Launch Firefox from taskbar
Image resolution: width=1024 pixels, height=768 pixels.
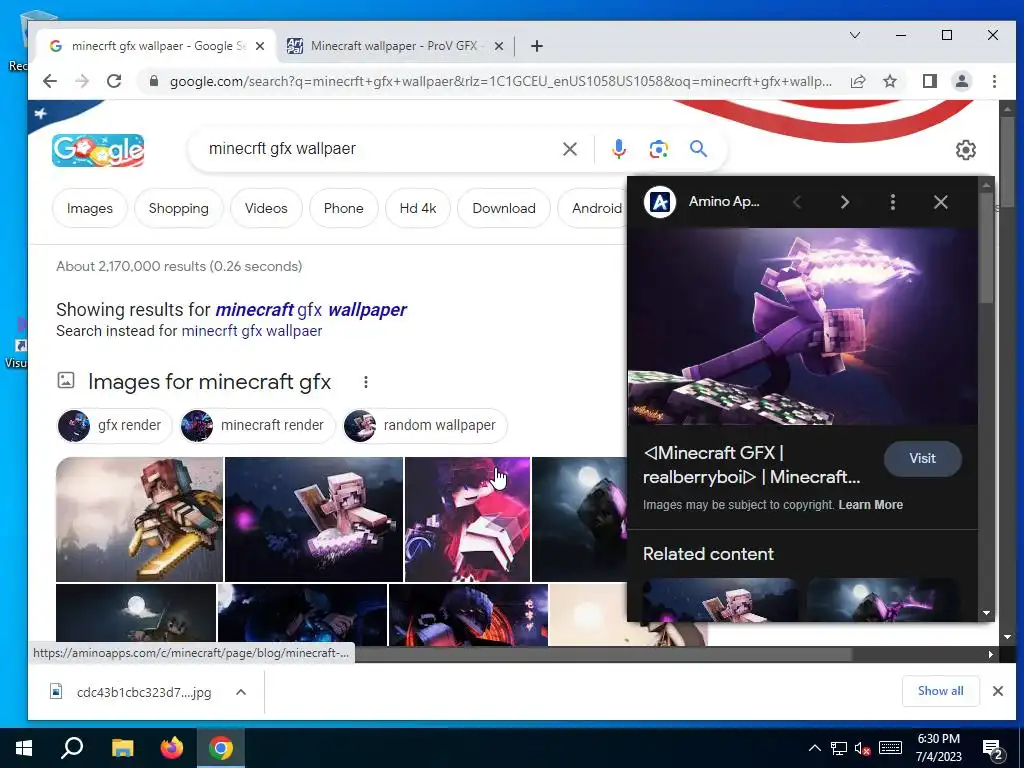pos(172,748)
